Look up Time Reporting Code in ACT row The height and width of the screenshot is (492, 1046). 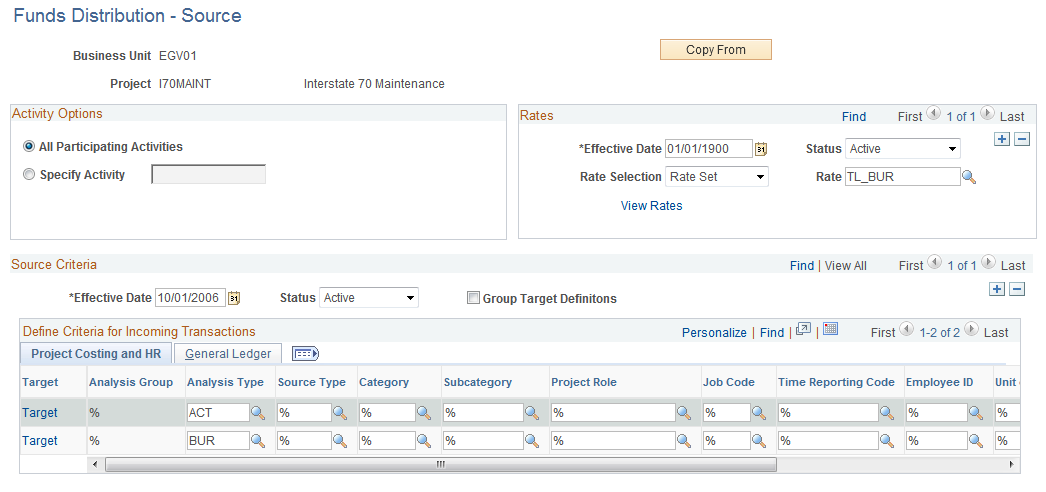[x=887, y=413]
